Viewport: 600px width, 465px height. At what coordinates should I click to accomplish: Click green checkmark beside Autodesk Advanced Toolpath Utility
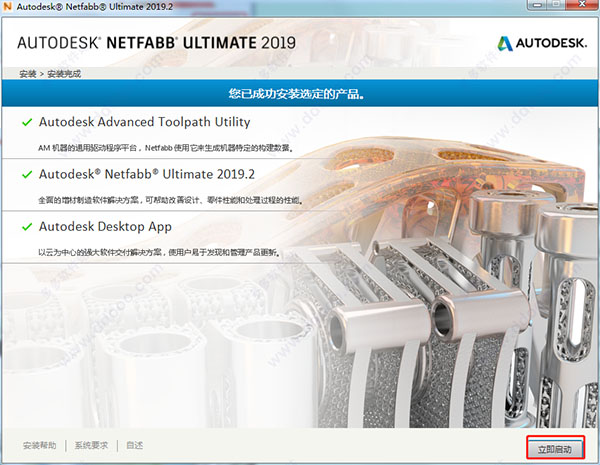[27, 122]
